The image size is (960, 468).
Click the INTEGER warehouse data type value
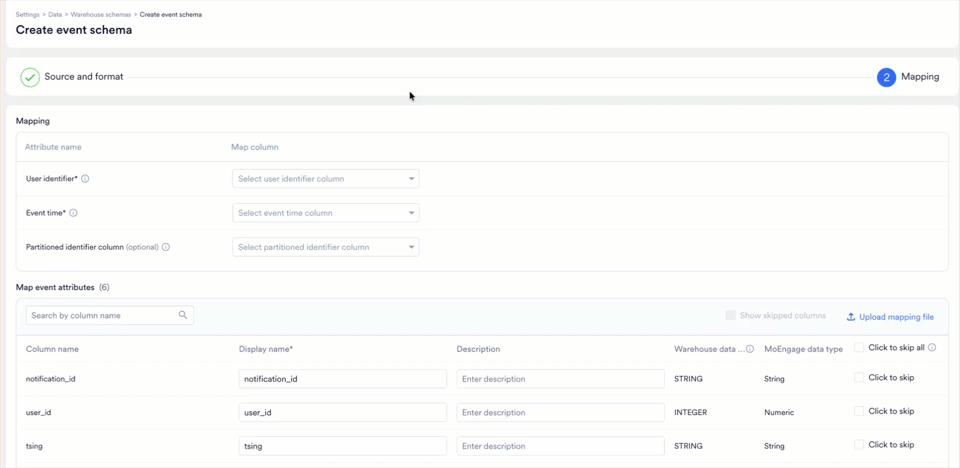[x=691, y=412]
